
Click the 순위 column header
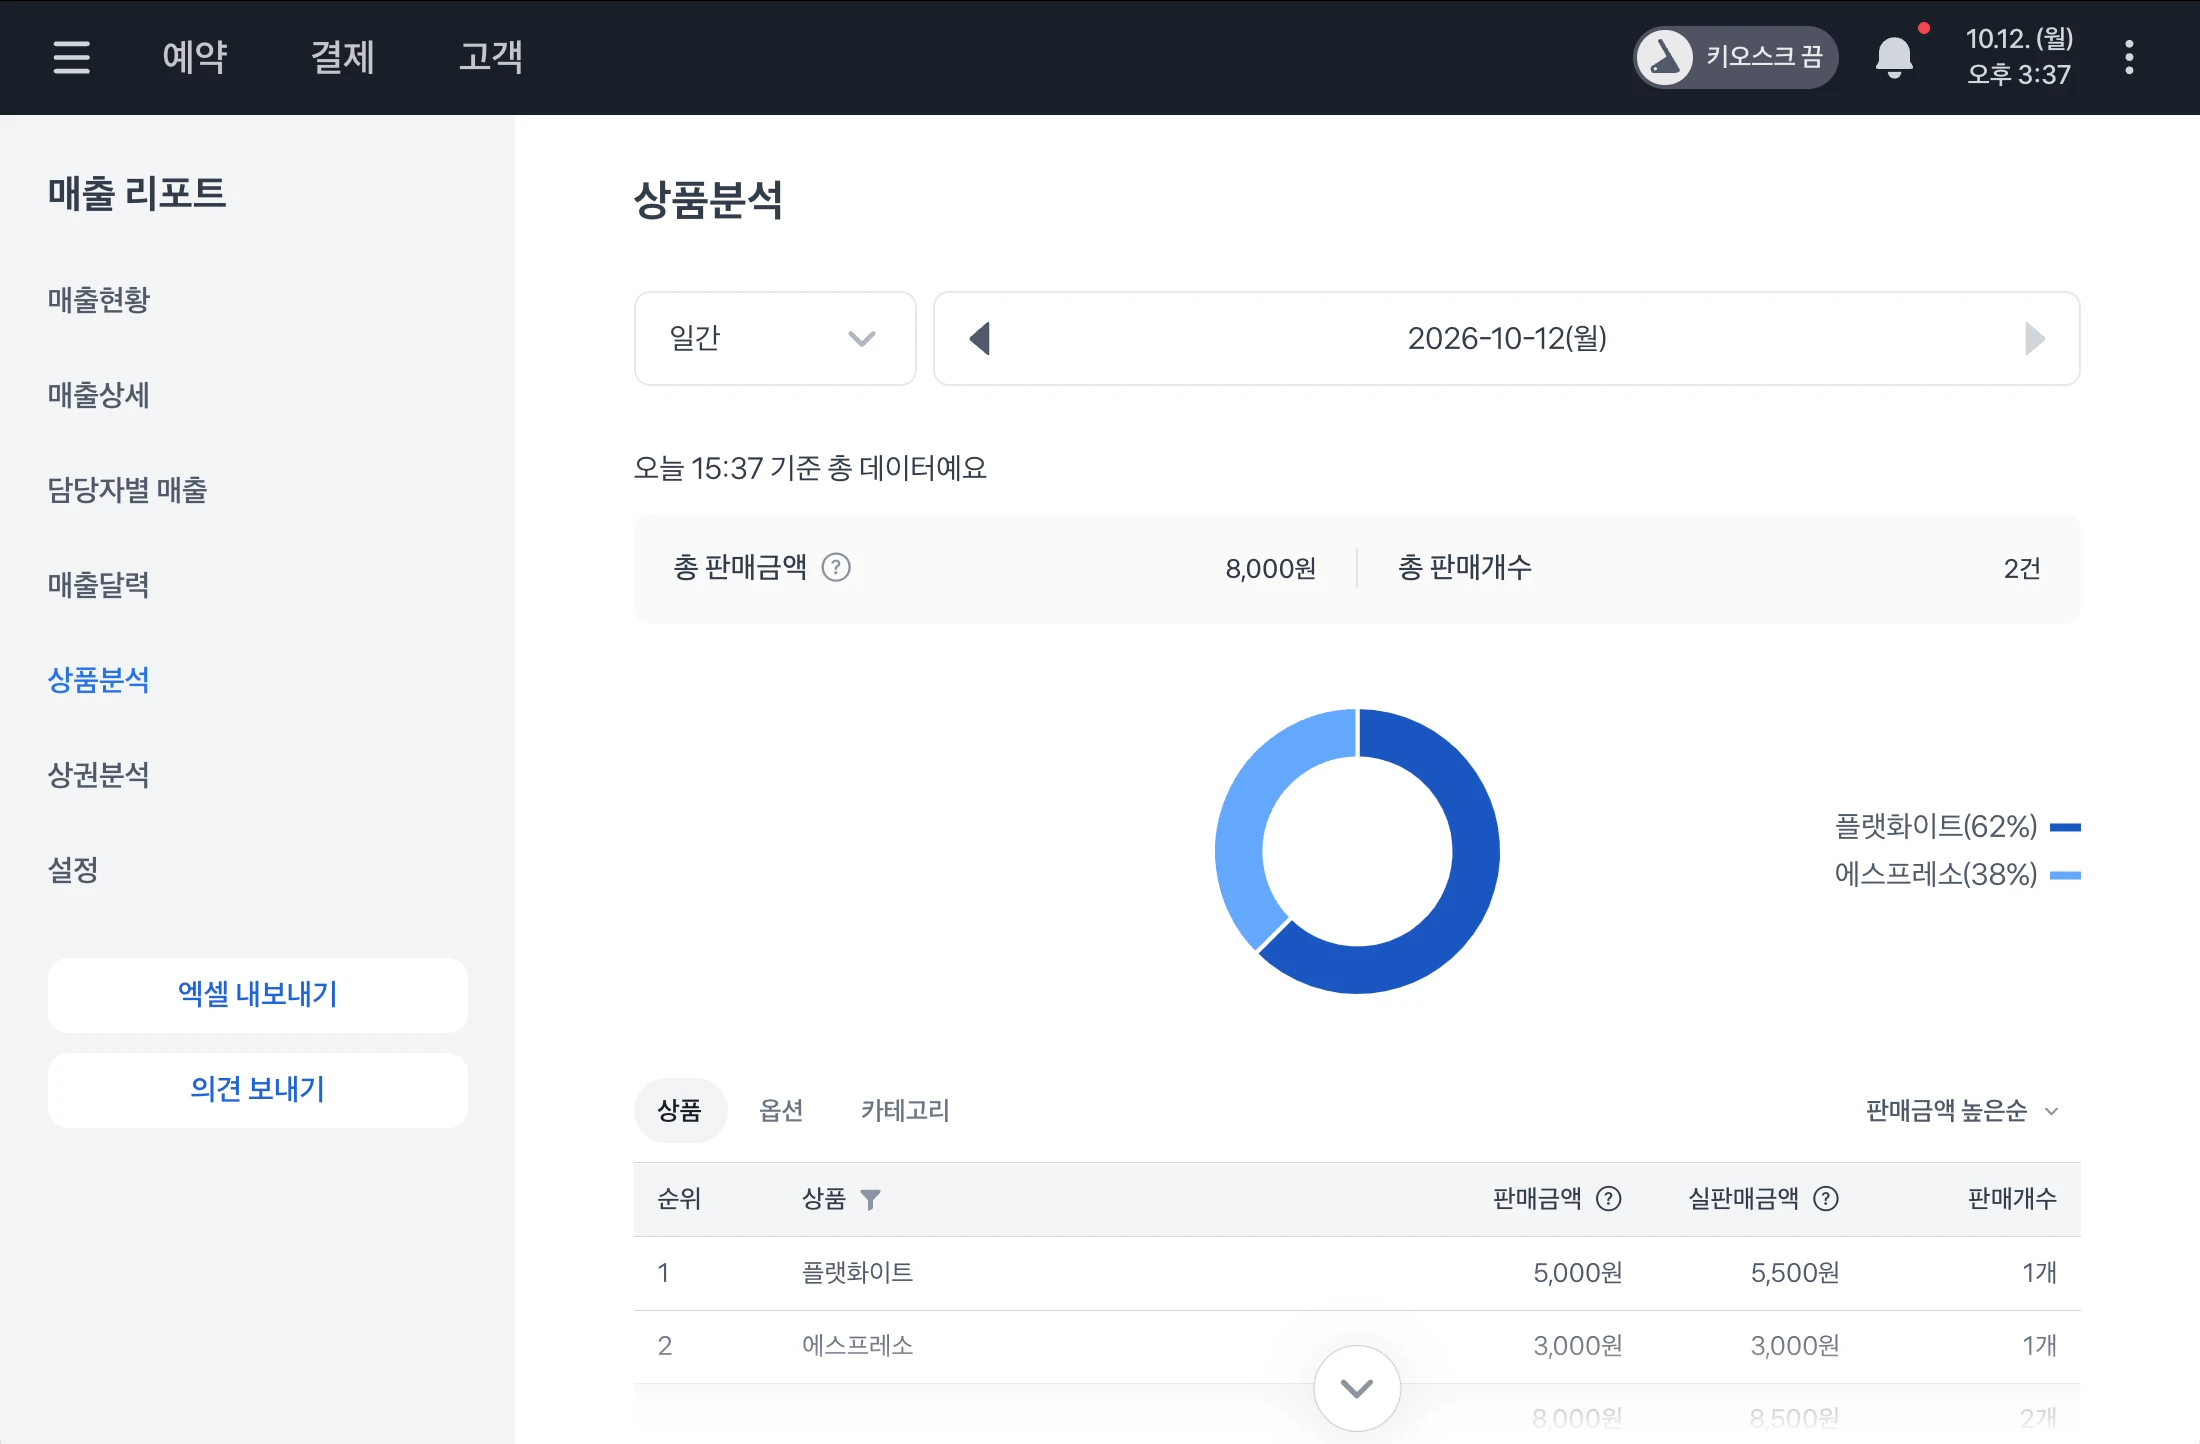(x=679, y=1199)
